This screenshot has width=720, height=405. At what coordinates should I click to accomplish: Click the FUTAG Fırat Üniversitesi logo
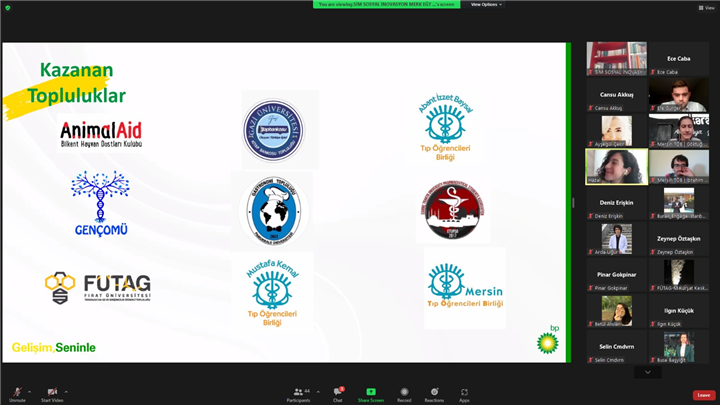tap(98, 287)
